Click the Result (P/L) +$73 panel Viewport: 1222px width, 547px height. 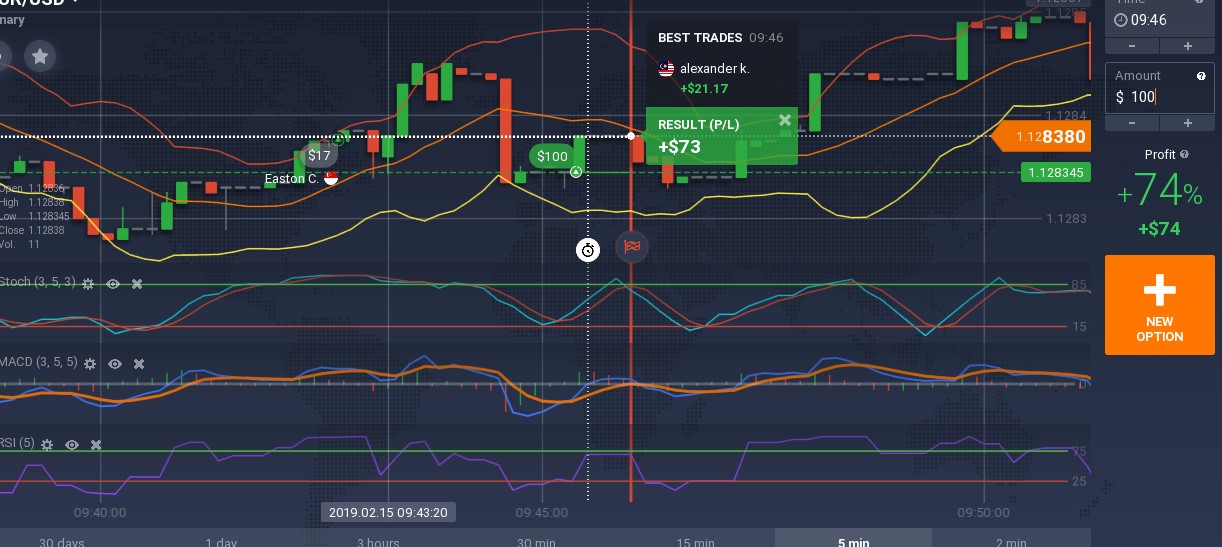point(721,136)
